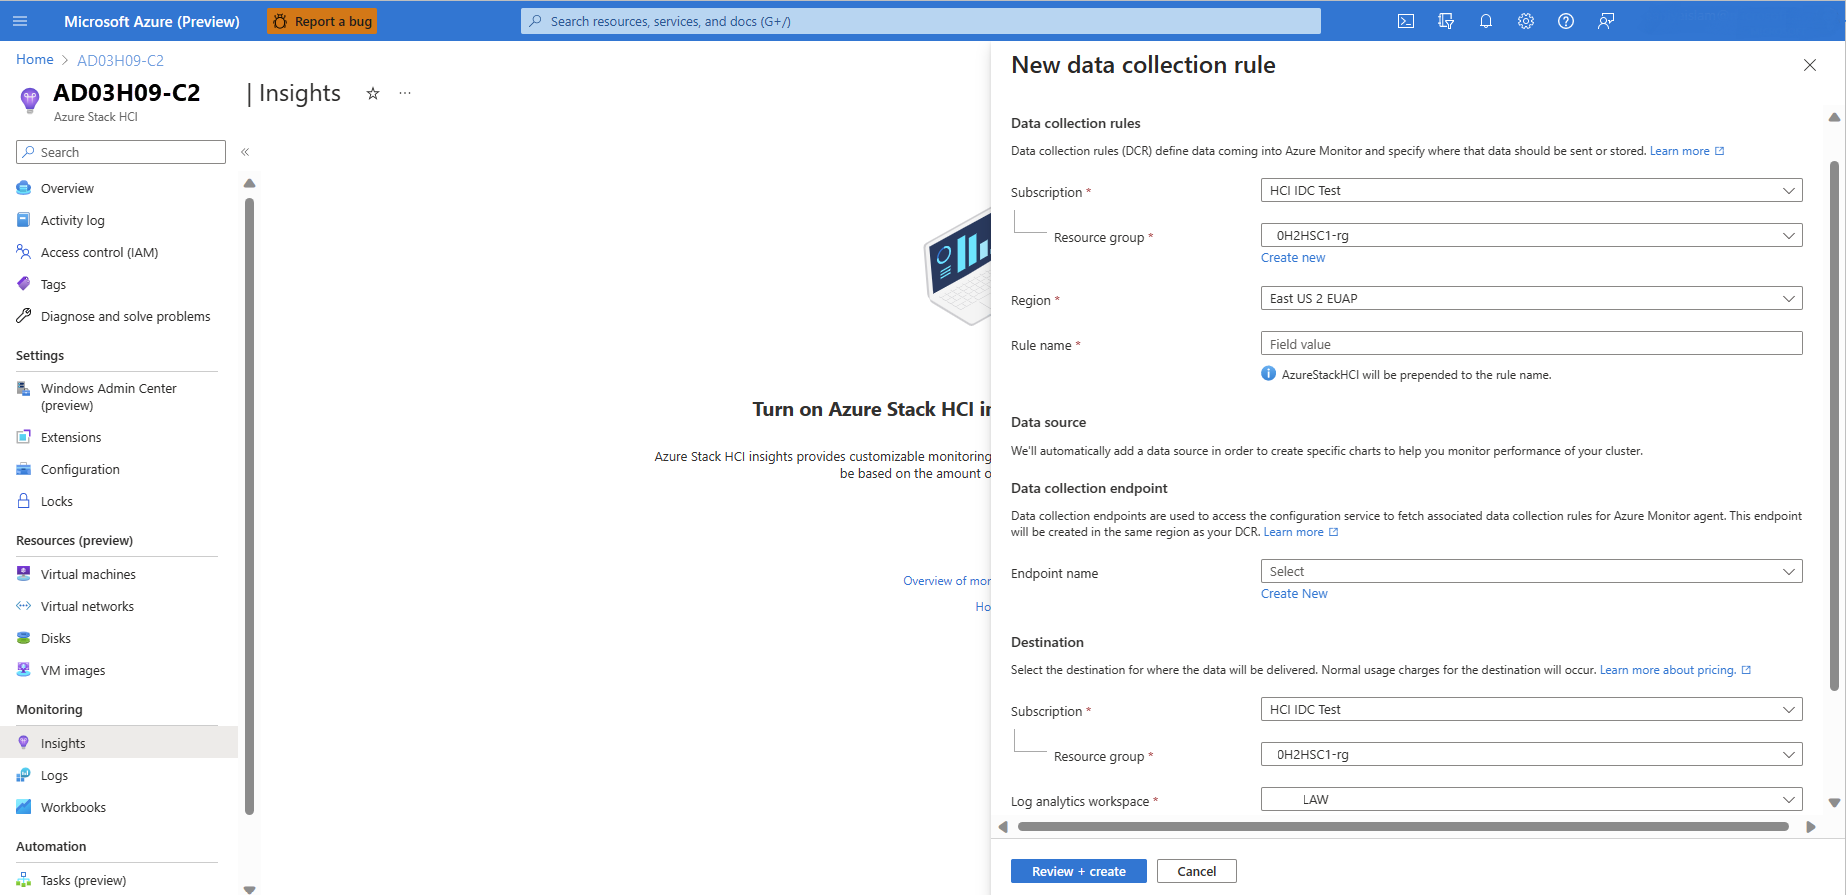Click the panel scroll down arrow
Image resolution: width=1846 pixels, height=895 pixels.
coord(1834,802)
